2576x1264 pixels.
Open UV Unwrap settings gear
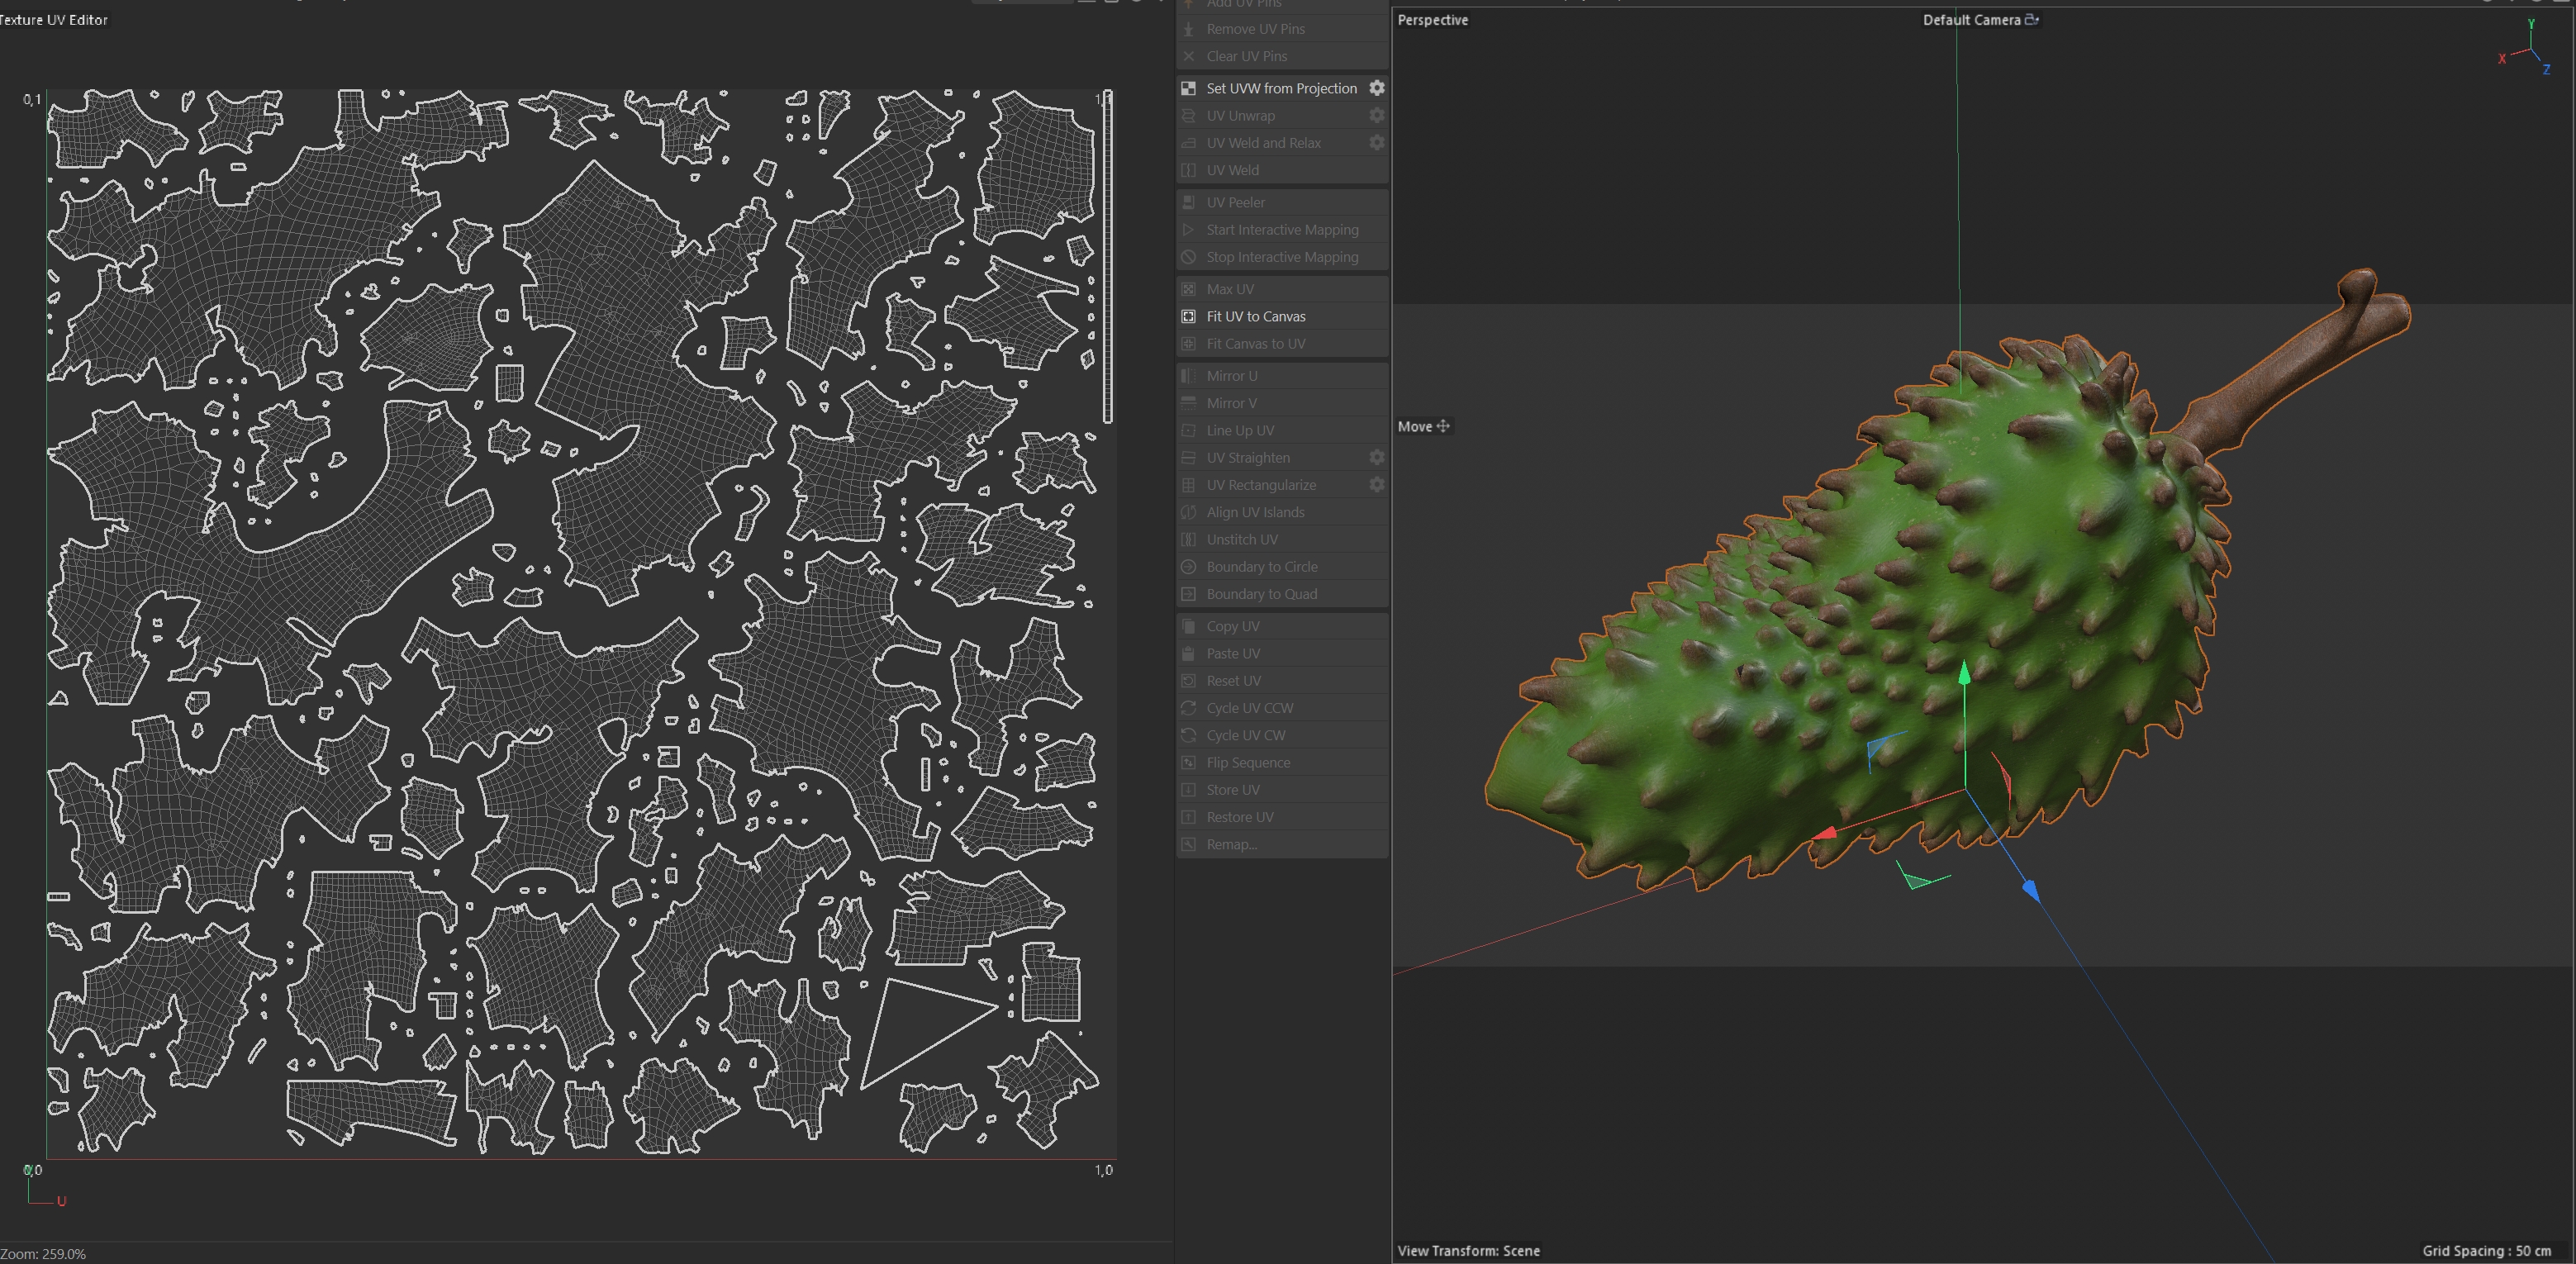pyautogui.click(x=1377, y=116)
